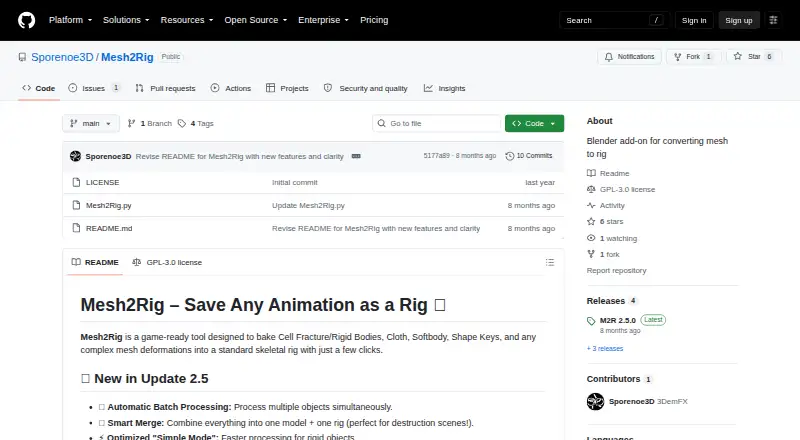View the 6 stars link
This screenshot has height=440, width=800.
click(x=605, y=222)
